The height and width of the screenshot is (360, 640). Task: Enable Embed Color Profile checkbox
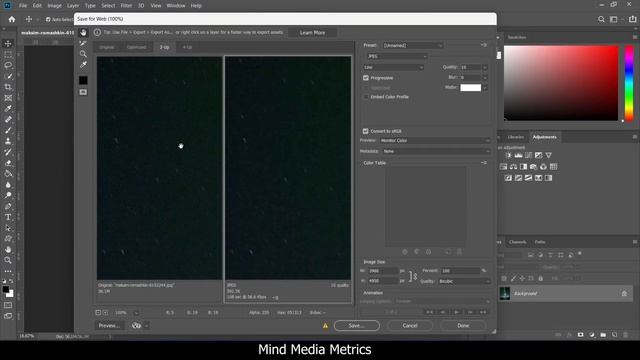pos(366,97)
